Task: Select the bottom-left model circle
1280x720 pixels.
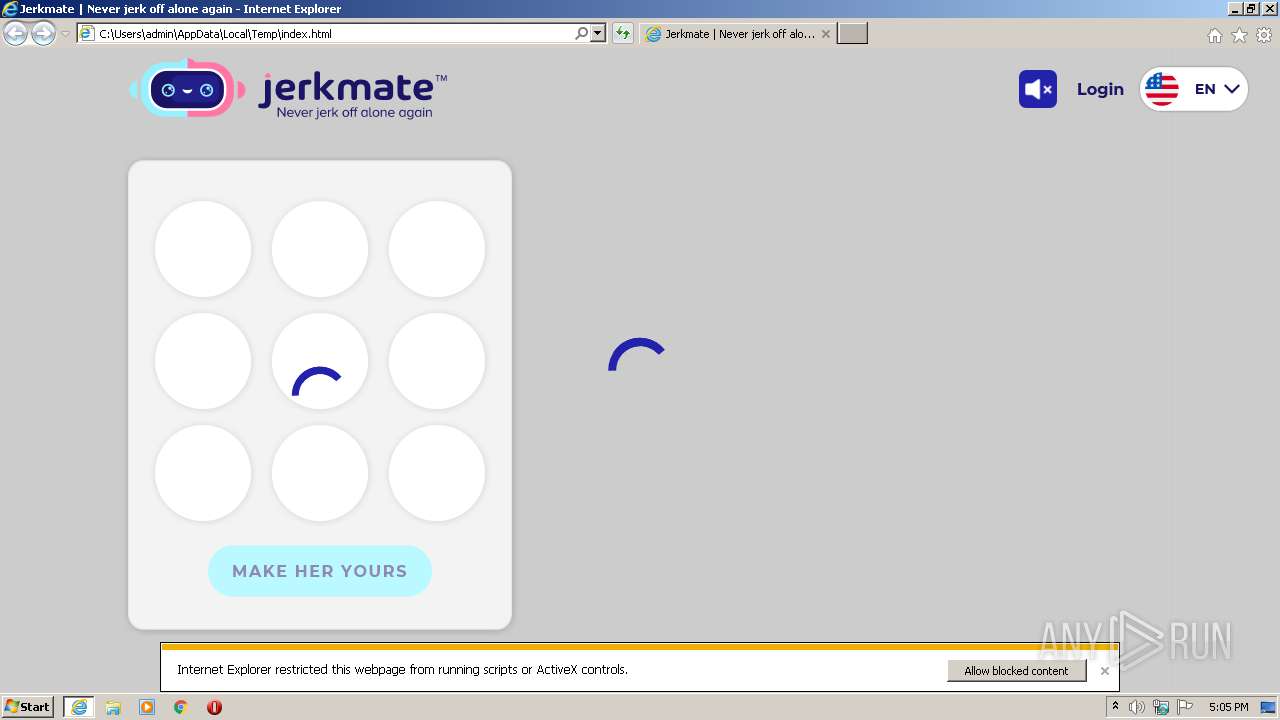Action: [203, 473]
